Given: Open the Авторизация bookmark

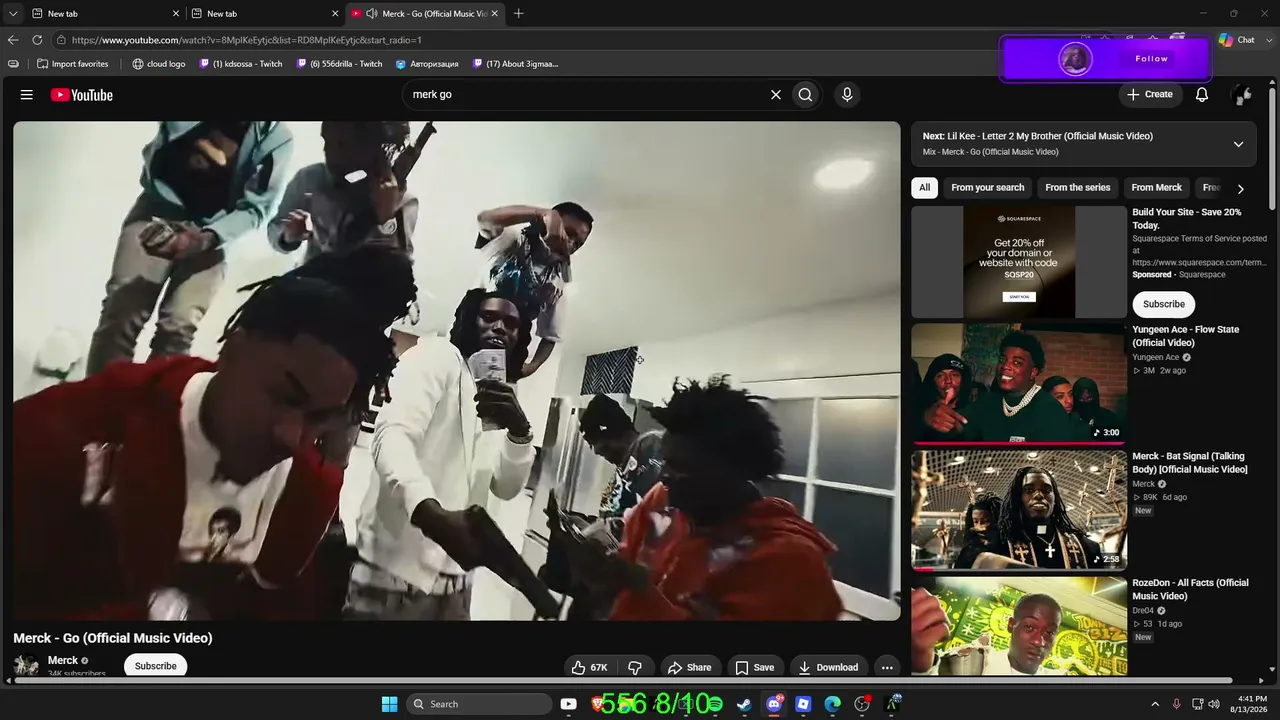Looking at the screenshot, I should coord(427,64).
